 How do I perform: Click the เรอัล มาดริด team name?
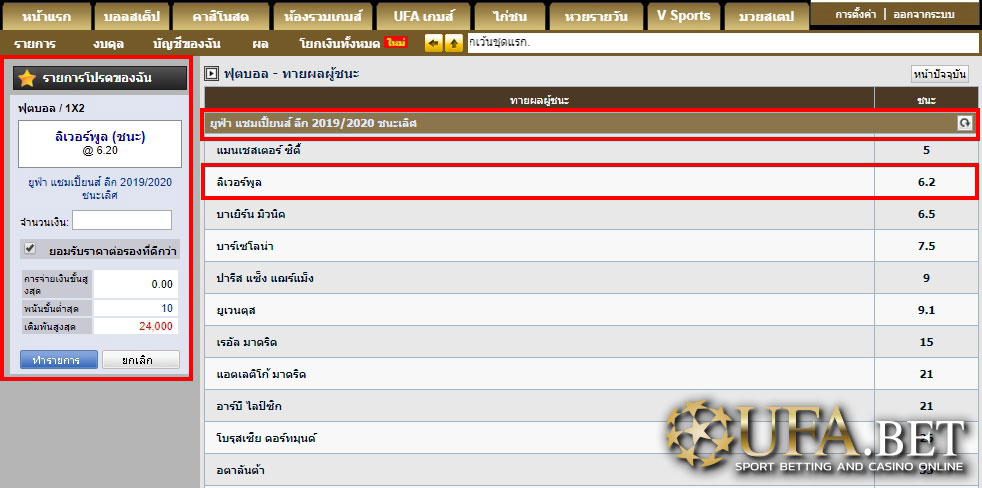(x=246, y=342)
